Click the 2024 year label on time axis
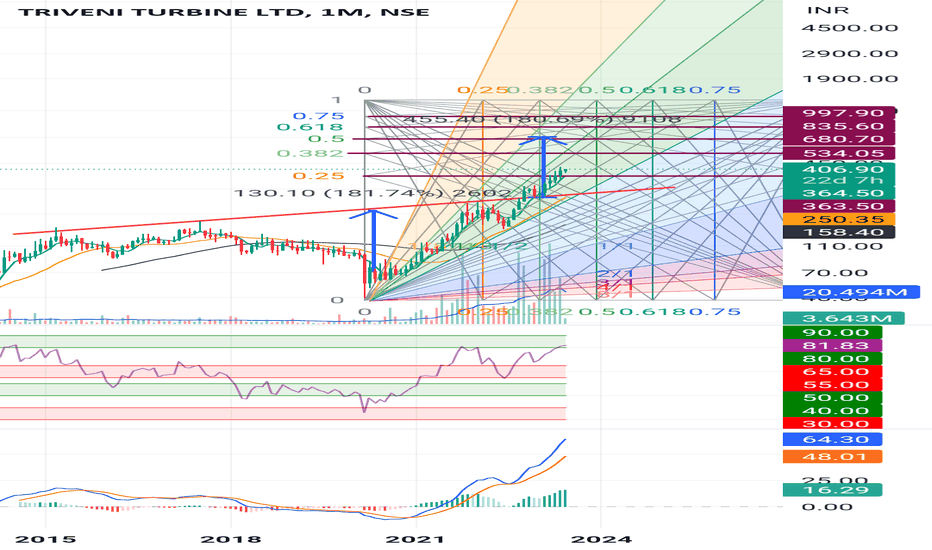Viewport: 932px width, 550px height. tap(601, 540)
